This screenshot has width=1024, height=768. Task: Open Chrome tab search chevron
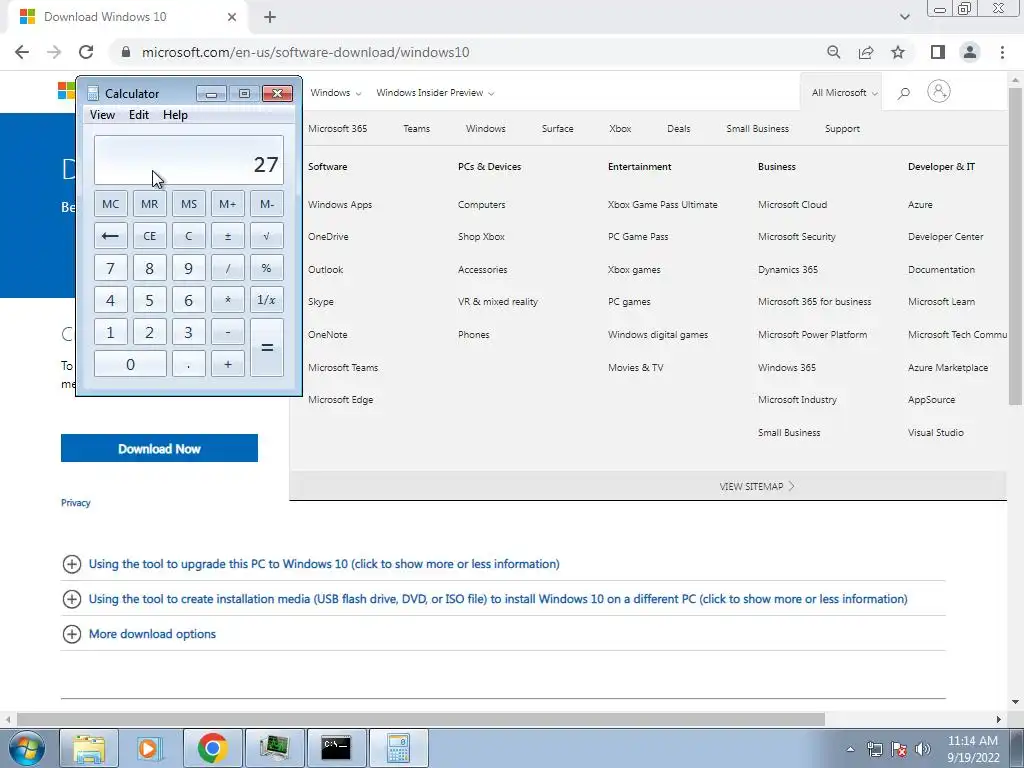(x=904, y=17)
